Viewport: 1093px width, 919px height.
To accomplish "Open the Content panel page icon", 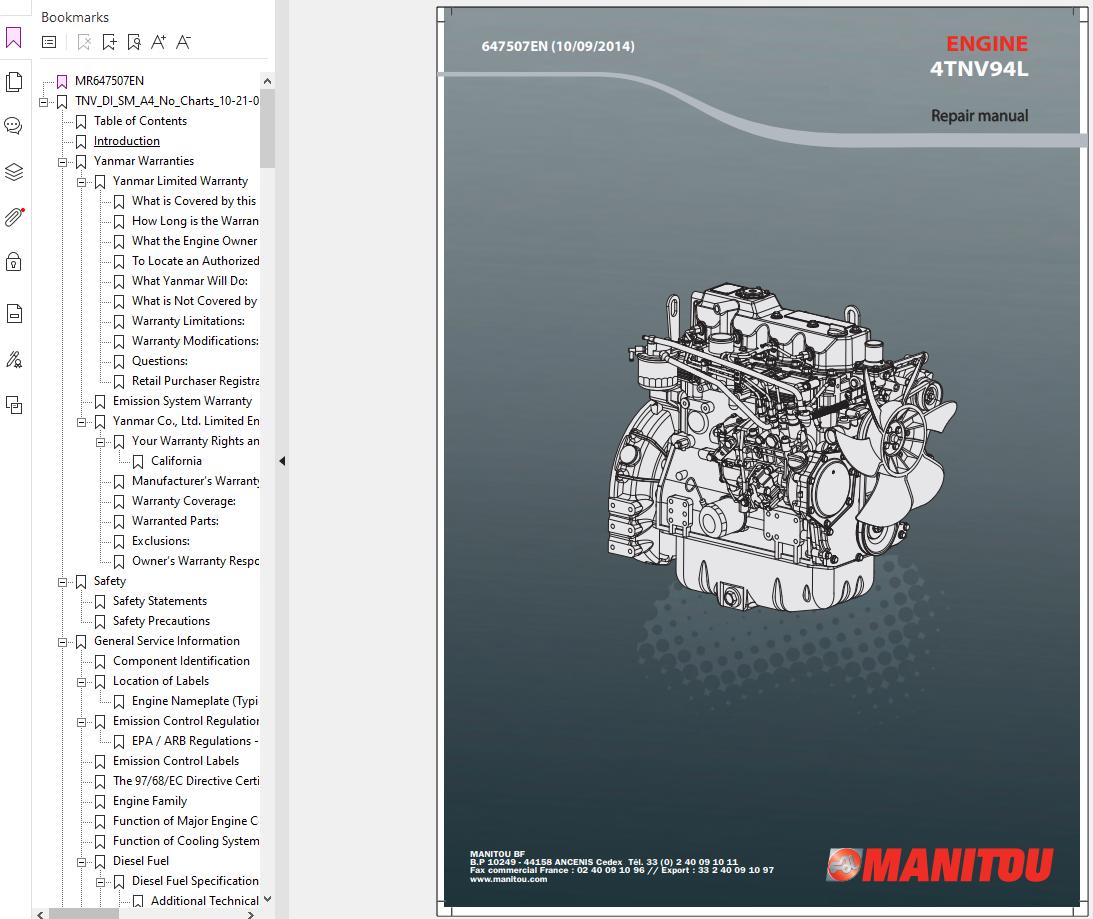I will coord(14,314).
